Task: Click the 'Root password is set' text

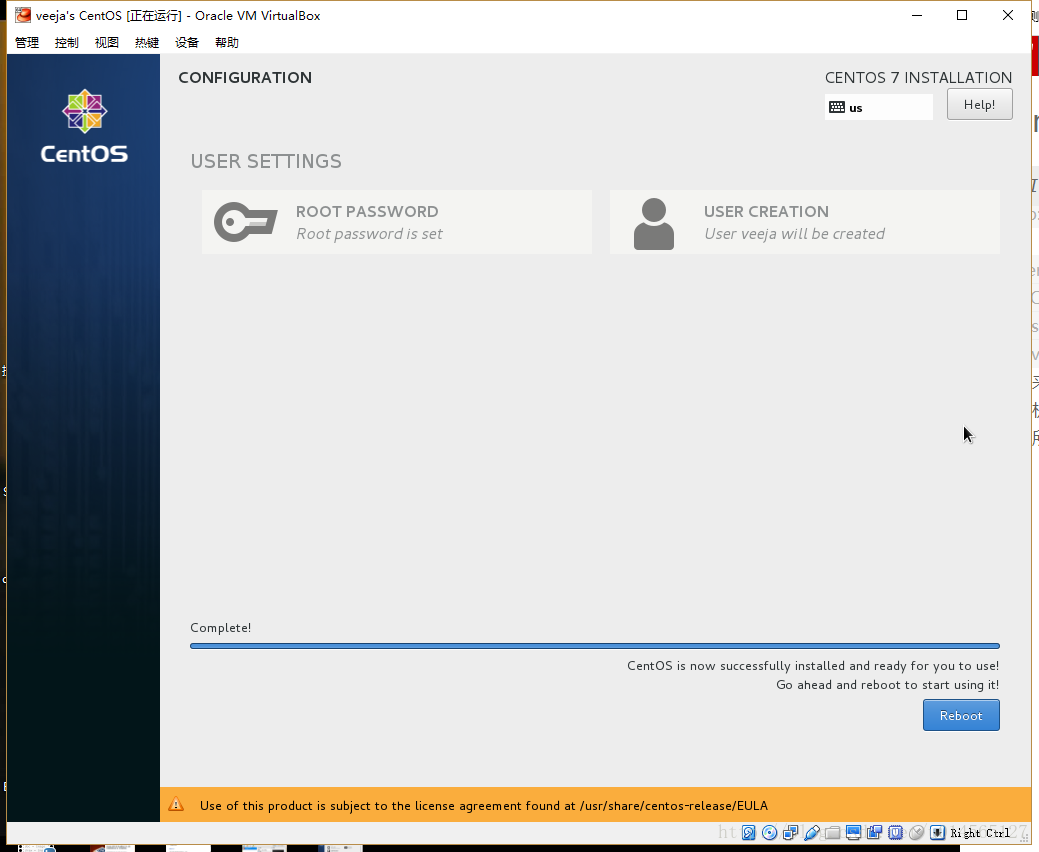Action: pos(369,234)
